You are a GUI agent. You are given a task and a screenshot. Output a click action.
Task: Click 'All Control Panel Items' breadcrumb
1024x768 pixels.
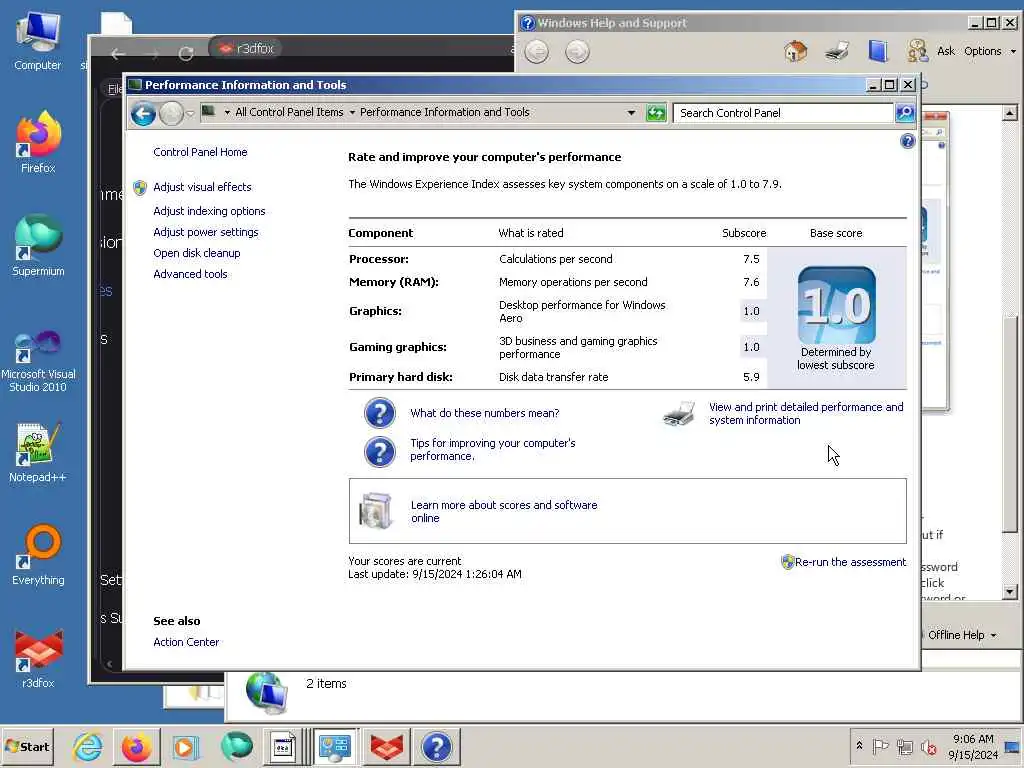coord(289,112)
